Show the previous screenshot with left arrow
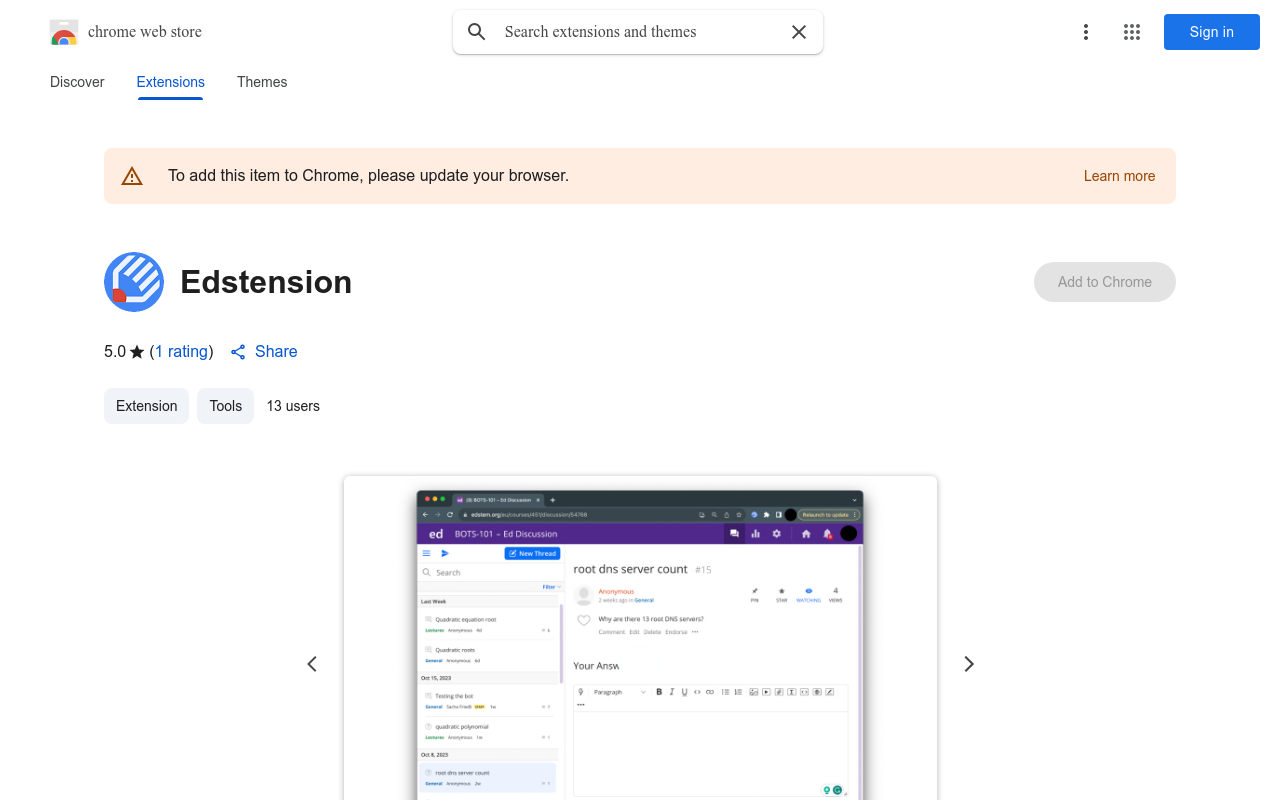1280x800 pixels. [x=312, y=664]
